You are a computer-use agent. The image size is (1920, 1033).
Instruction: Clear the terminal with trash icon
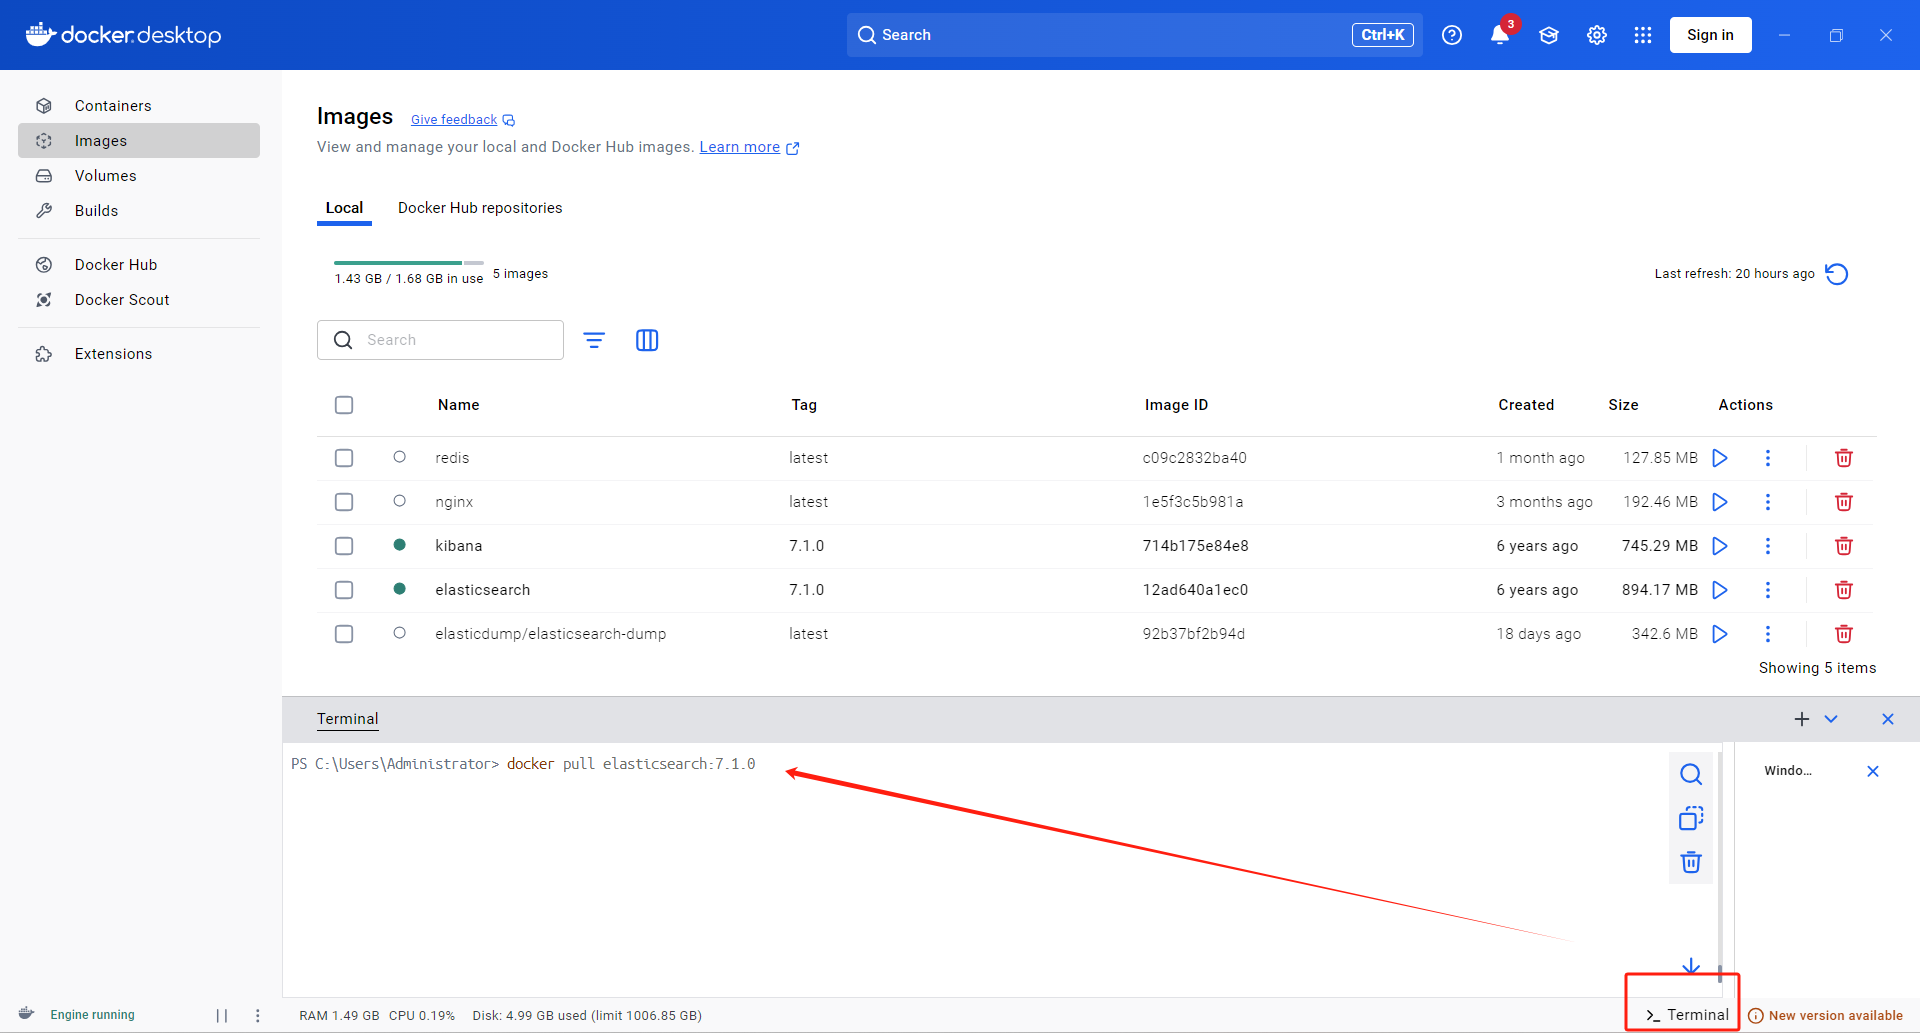pos(1691,862)
